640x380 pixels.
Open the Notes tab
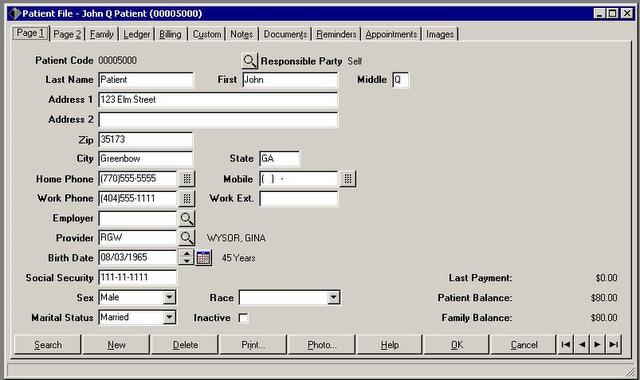tap(242, 34)
